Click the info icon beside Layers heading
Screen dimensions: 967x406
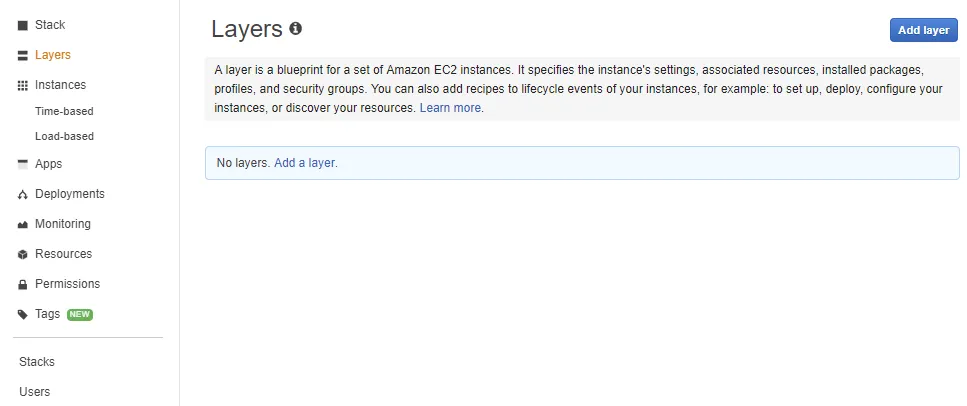tap(295, 29)
